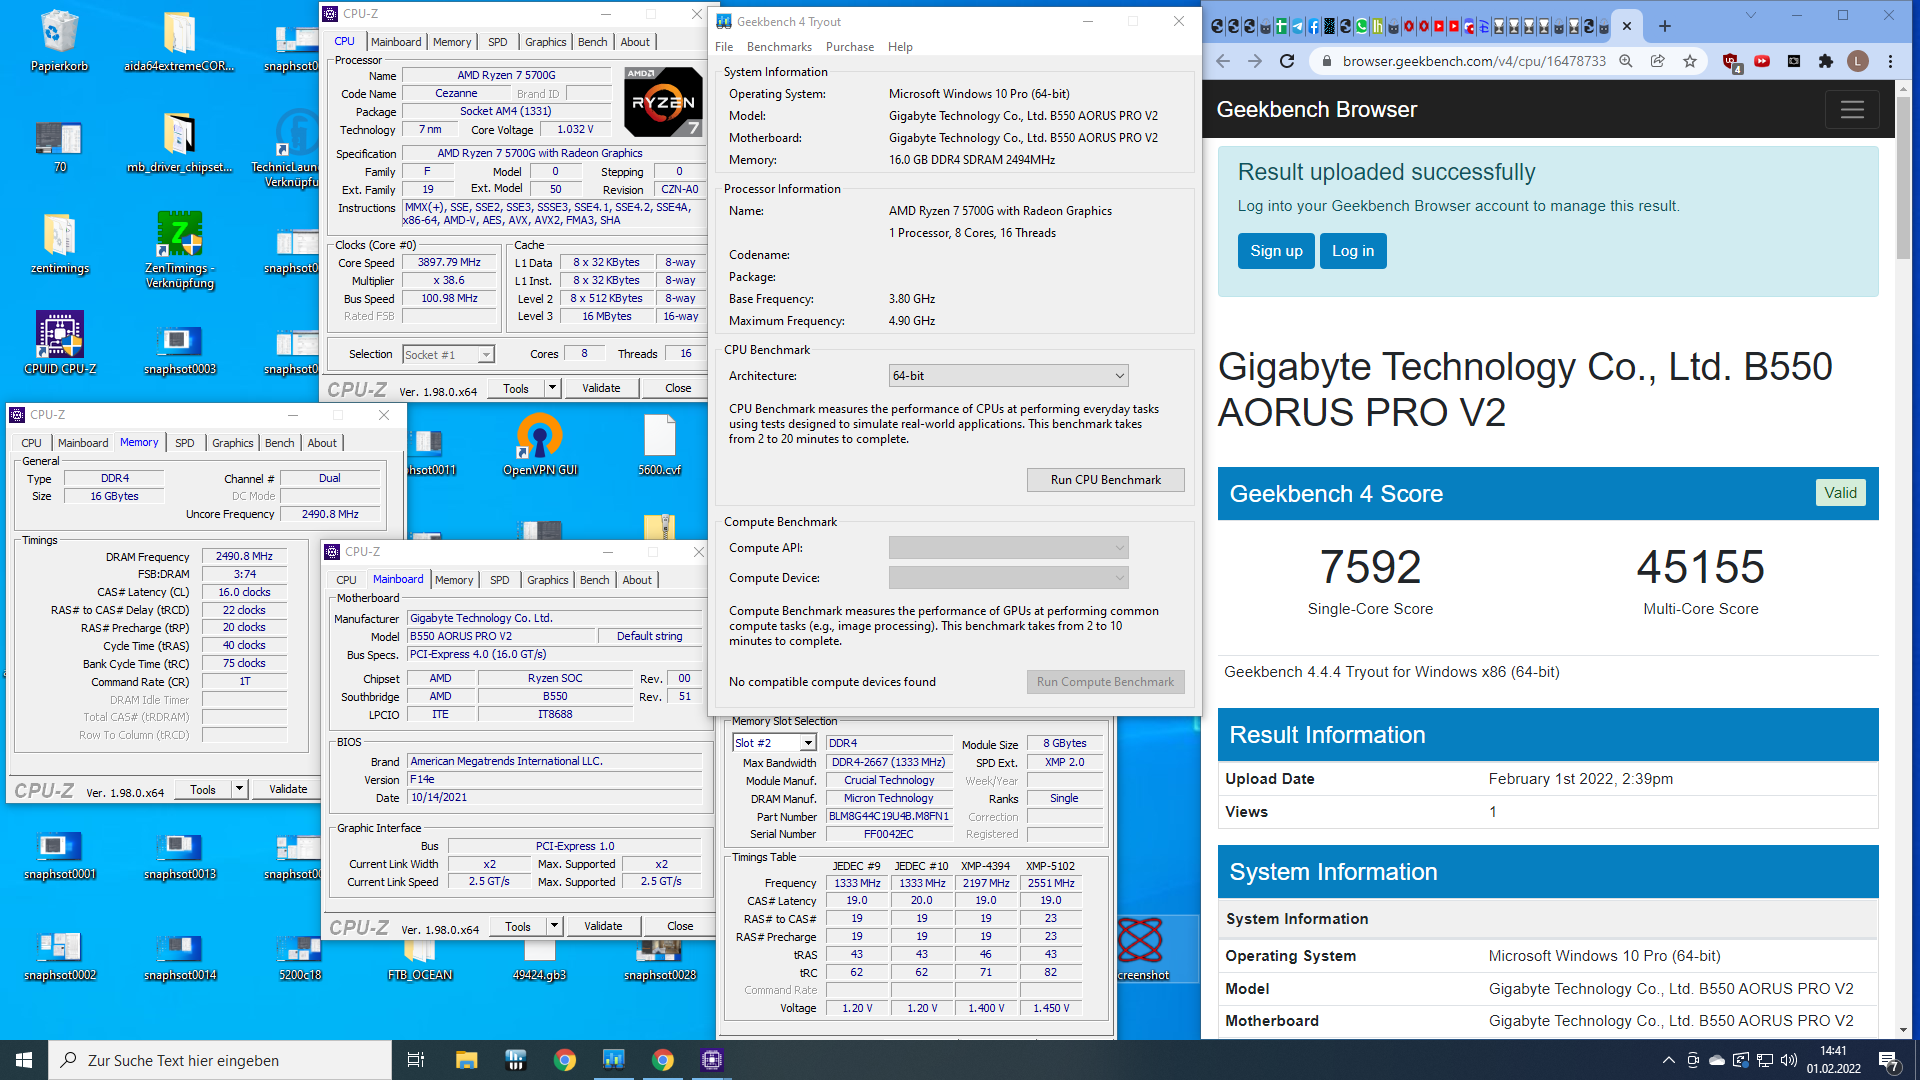Open the notification center with 7 alerts
The height and width of the screenshot is (1080, 1920).
pyautogui.click(x=1889, y=1060)
